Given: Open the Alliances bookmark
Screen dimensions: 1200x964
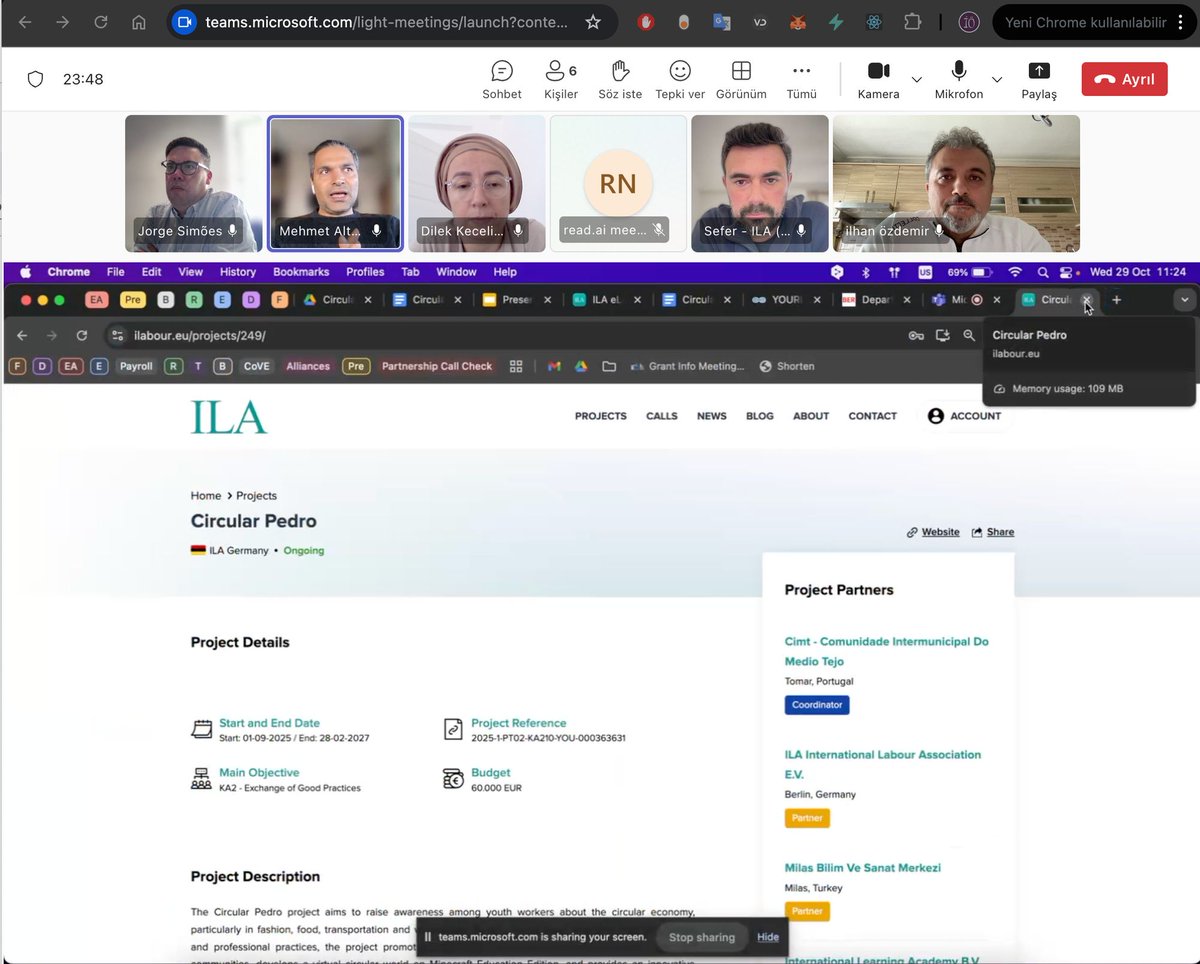Looking at the screenshot, I should (308, 366).
